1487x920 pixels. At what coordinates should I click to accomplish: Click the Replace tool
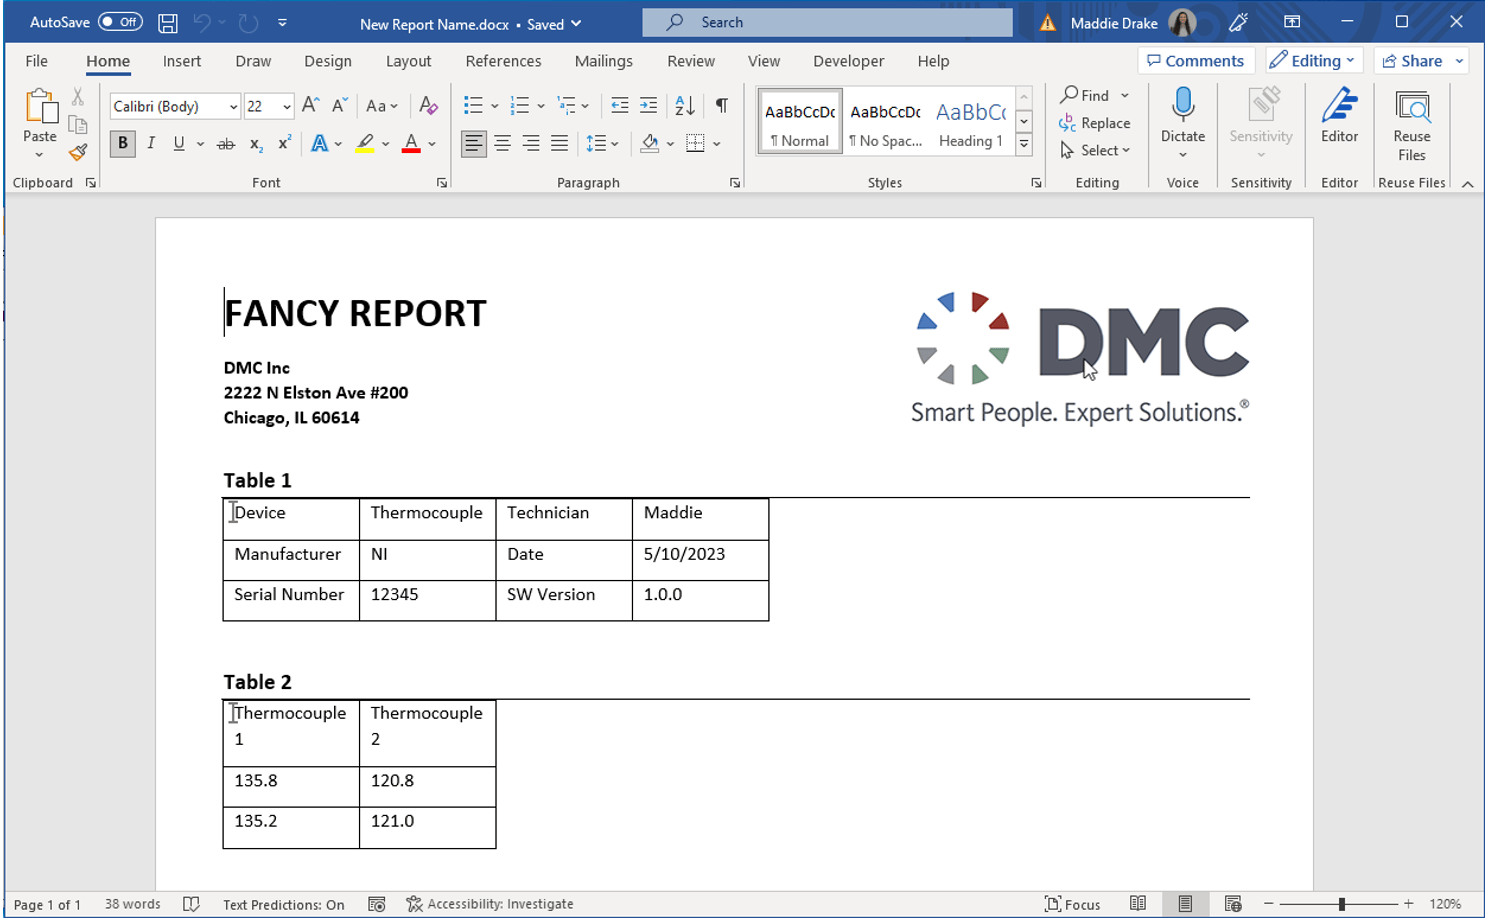1094,123
